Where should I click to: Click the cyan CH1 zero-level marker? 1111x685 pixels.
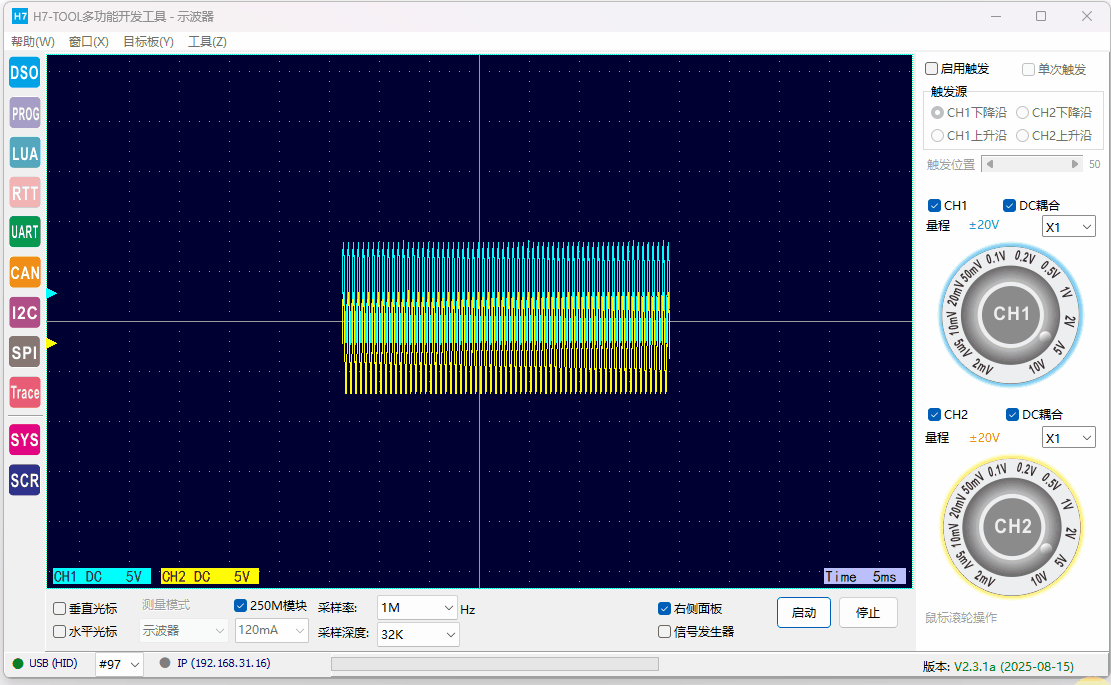(x=52, y=293)
